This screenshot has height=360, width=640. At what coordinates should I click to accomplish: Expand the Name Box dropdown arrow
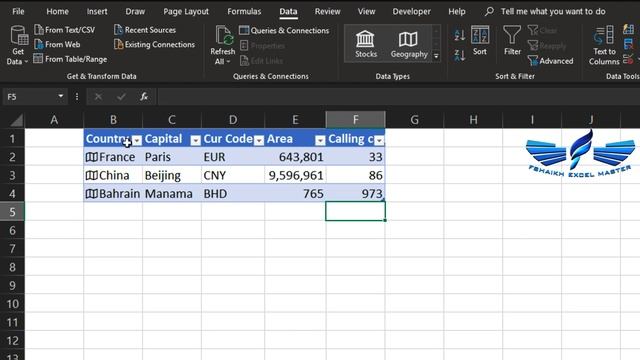(x=60, y=97)
